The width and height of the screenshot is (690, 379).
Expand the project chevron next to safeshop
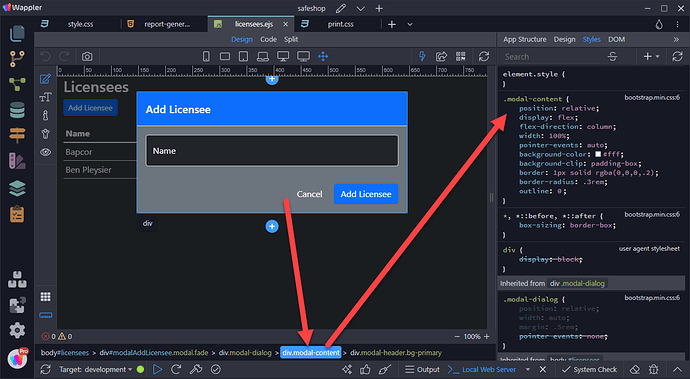(x=360, y=8)
